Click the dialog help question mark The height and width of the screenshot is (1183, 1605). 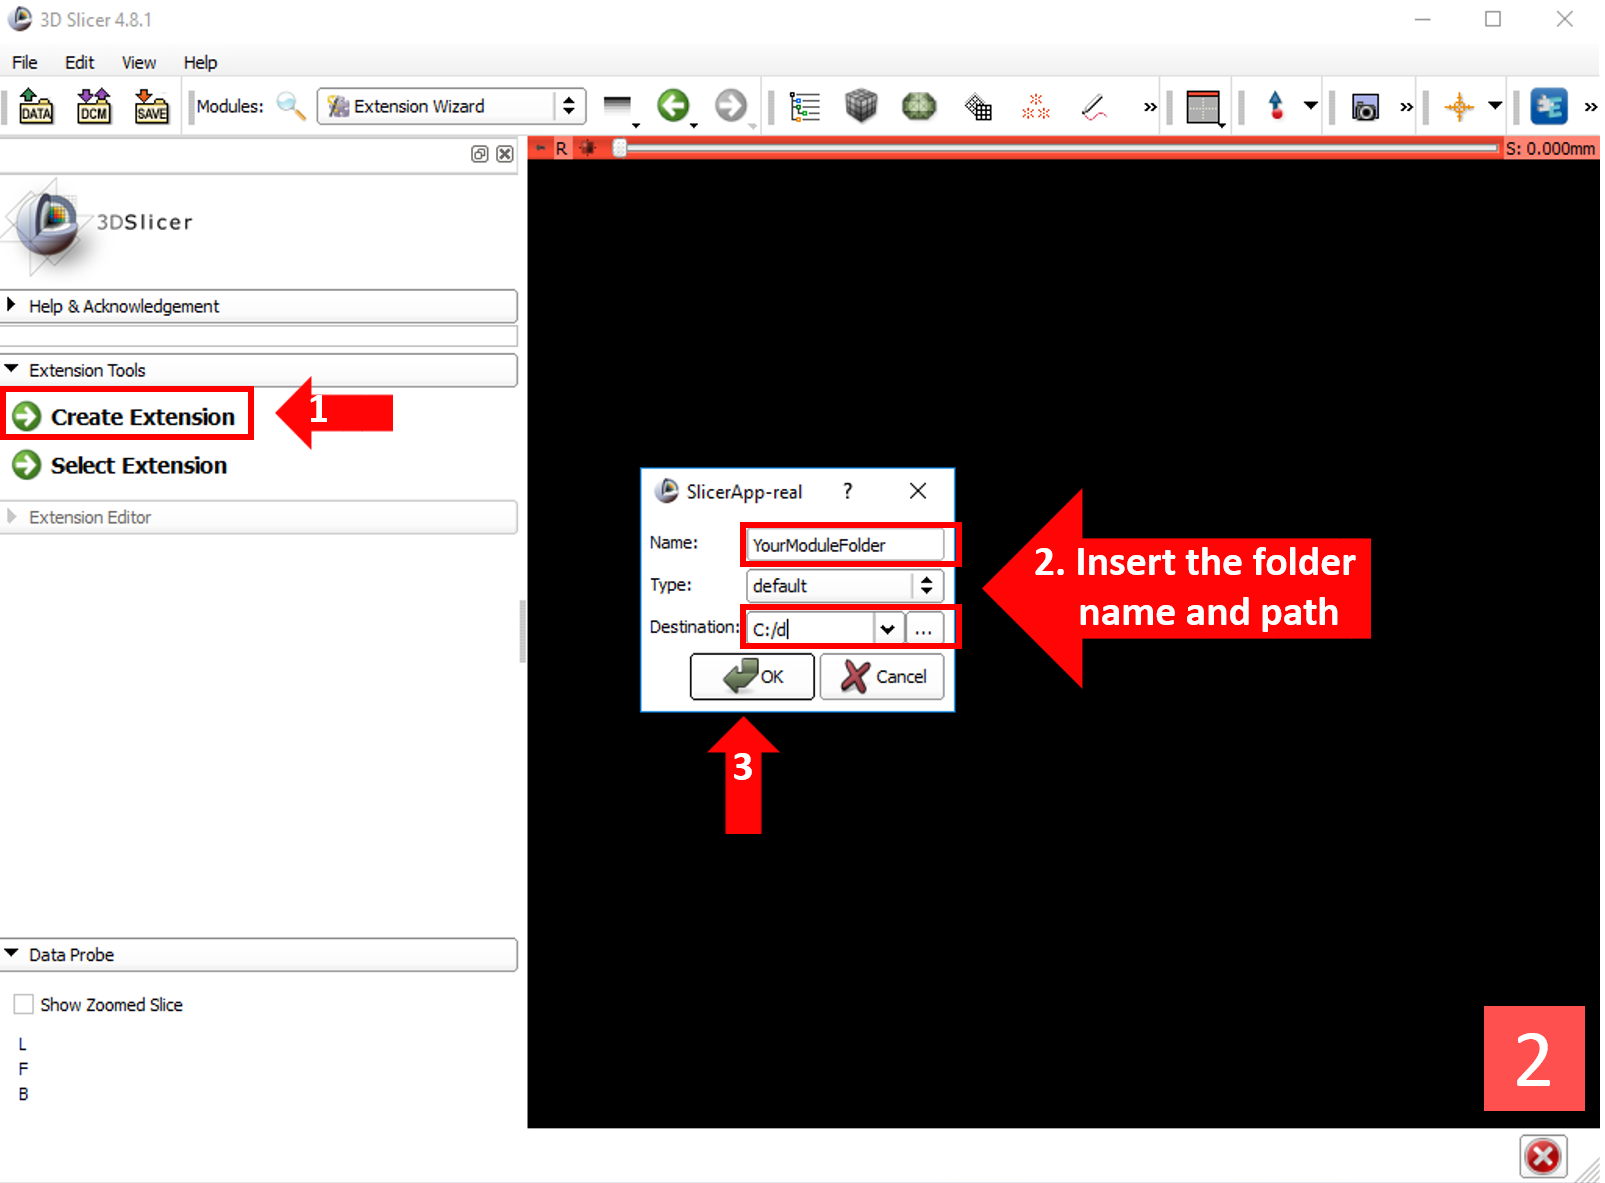pyautogui.click(x=848, y=491)
